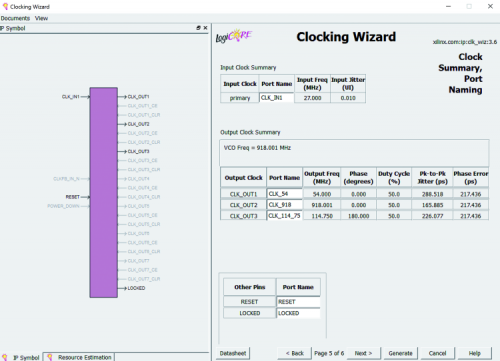Generate the clocking core
This screenshot has height=361, width=500.
[400, 353]
